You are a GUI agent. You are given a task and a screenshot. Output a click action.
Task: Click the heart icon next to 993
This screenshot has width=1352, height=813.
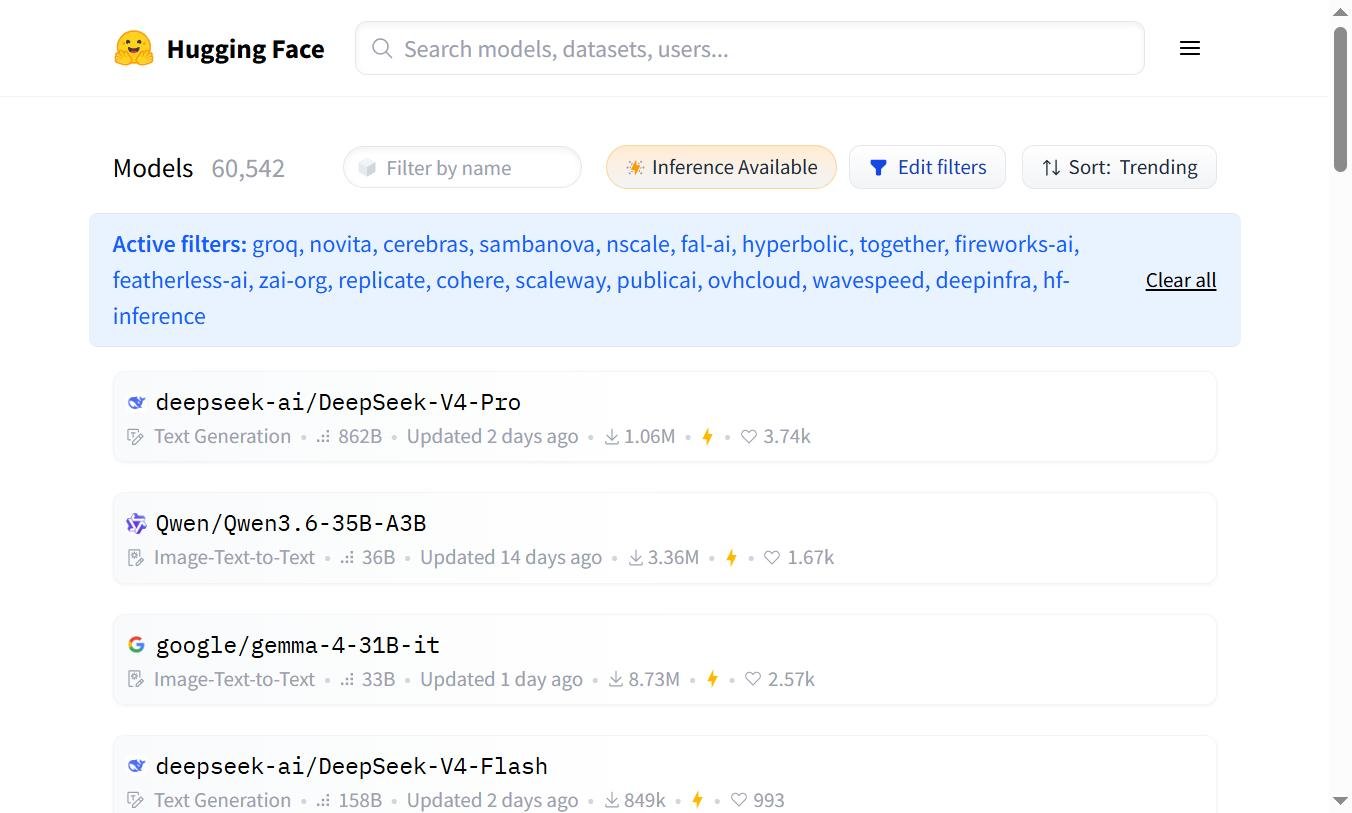738,800
